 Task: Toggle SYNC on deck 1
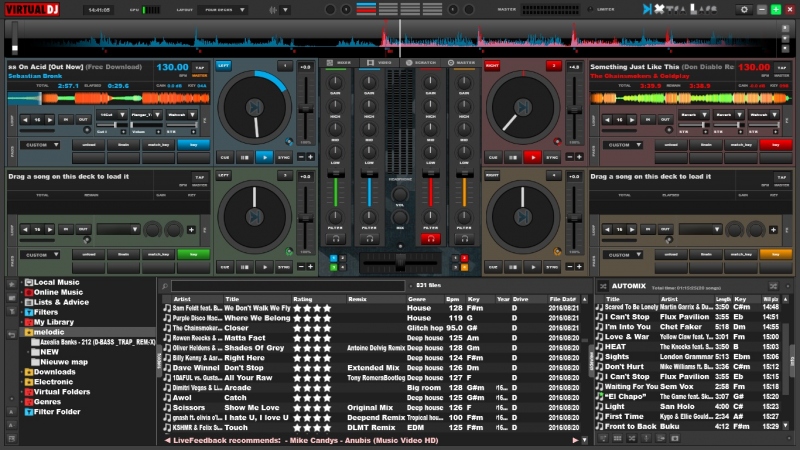(284, 158)
